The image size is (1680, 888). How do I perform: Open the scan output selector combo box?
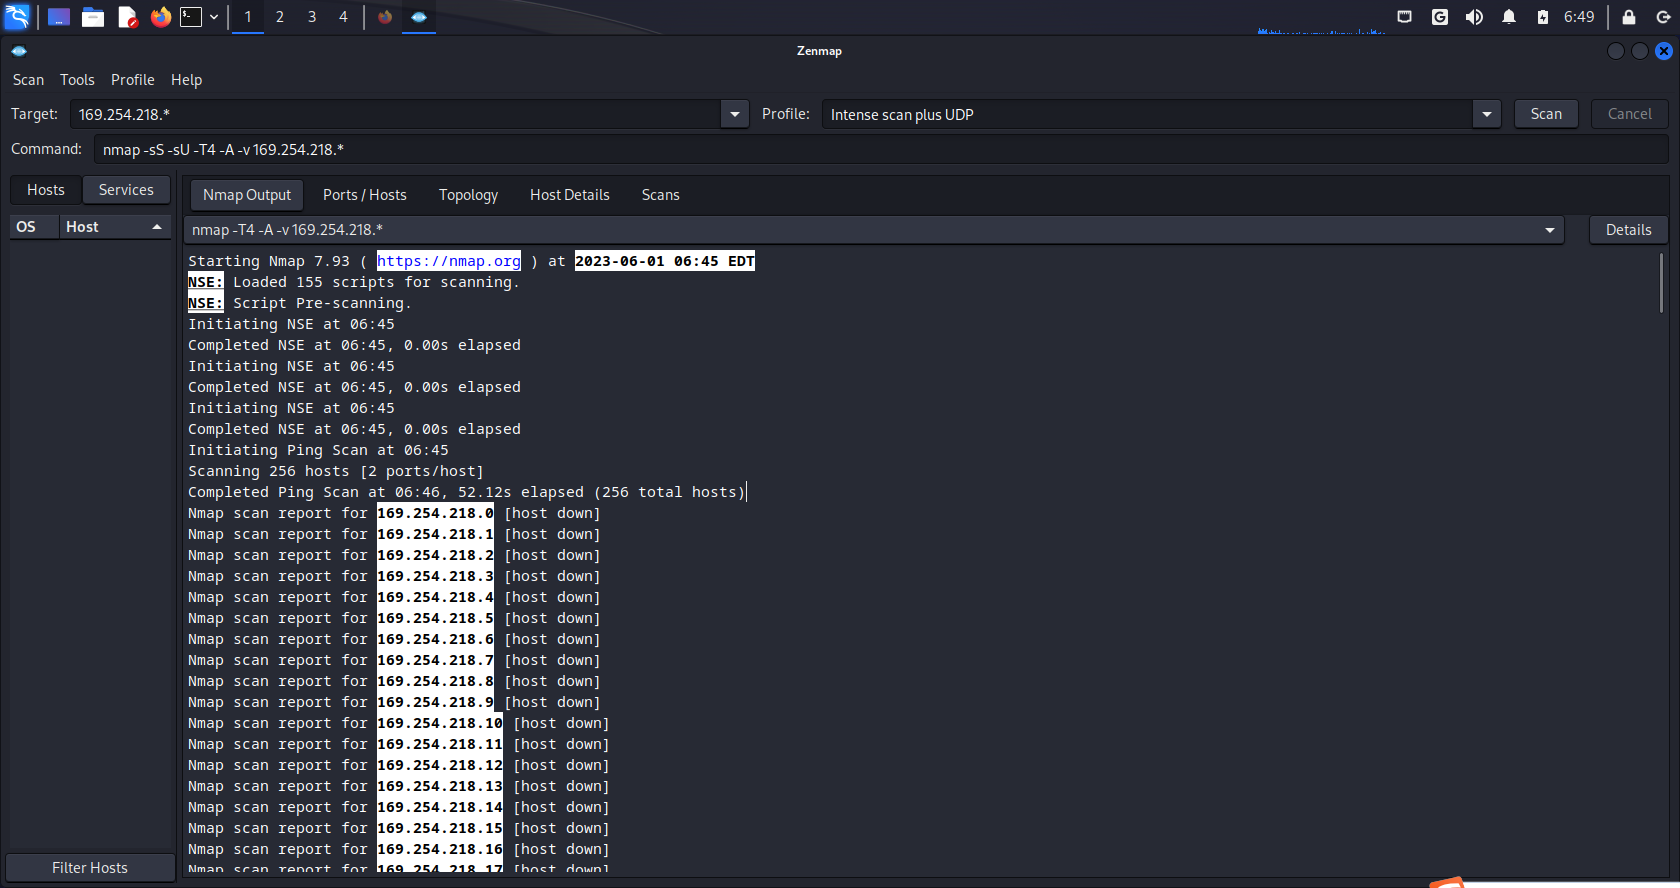(874, 230)
